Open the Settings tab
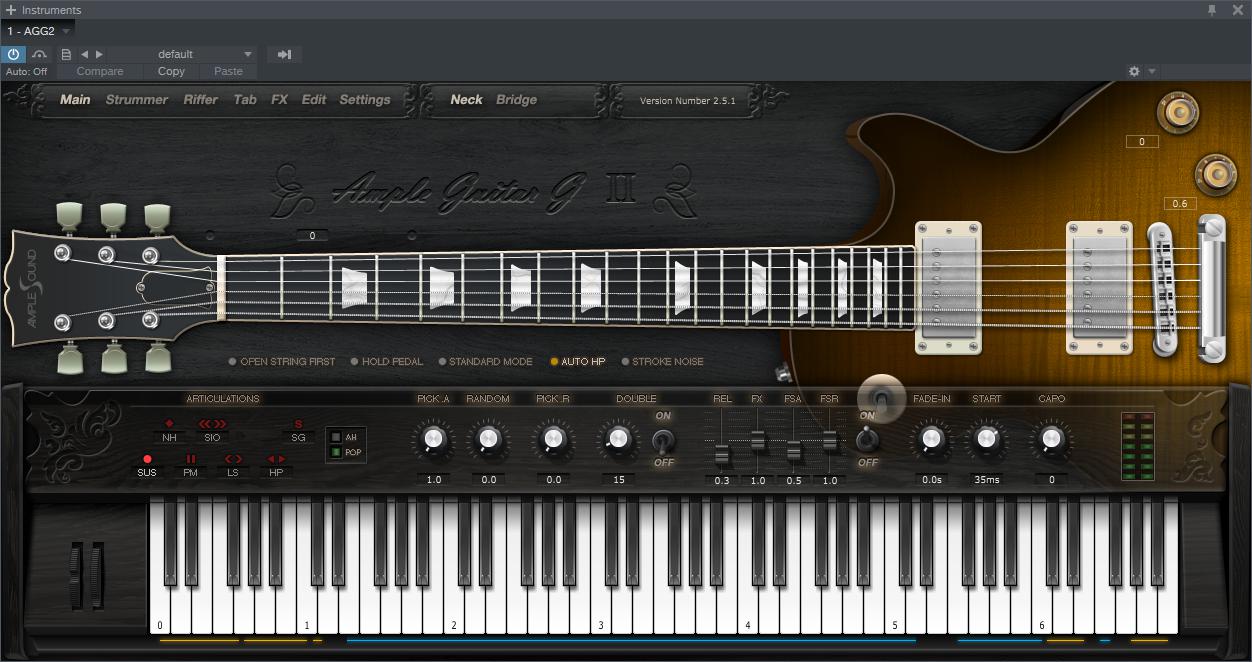1252x662 pixels. pyautogui.click(x=365, y=100)
